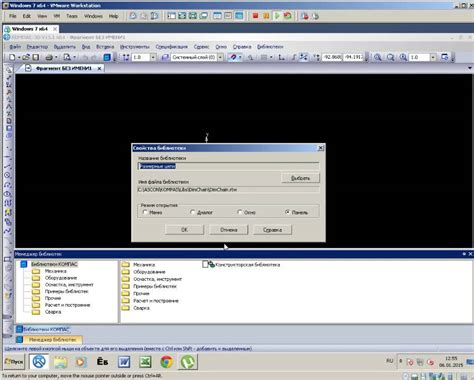The height and width of the screenshot is (380, 474).
Task: Click the Full screen icon in VMware toolbar
Action: tap(182, 16)
